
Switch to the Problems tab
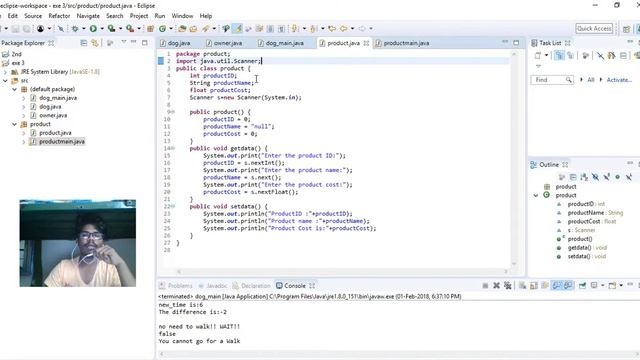point(180,286)
